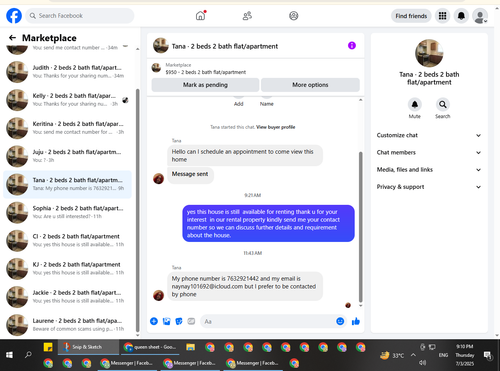Click the 33°C weather widget
The width and height of the screenshot is (500, 371).
tap(392, 355)
